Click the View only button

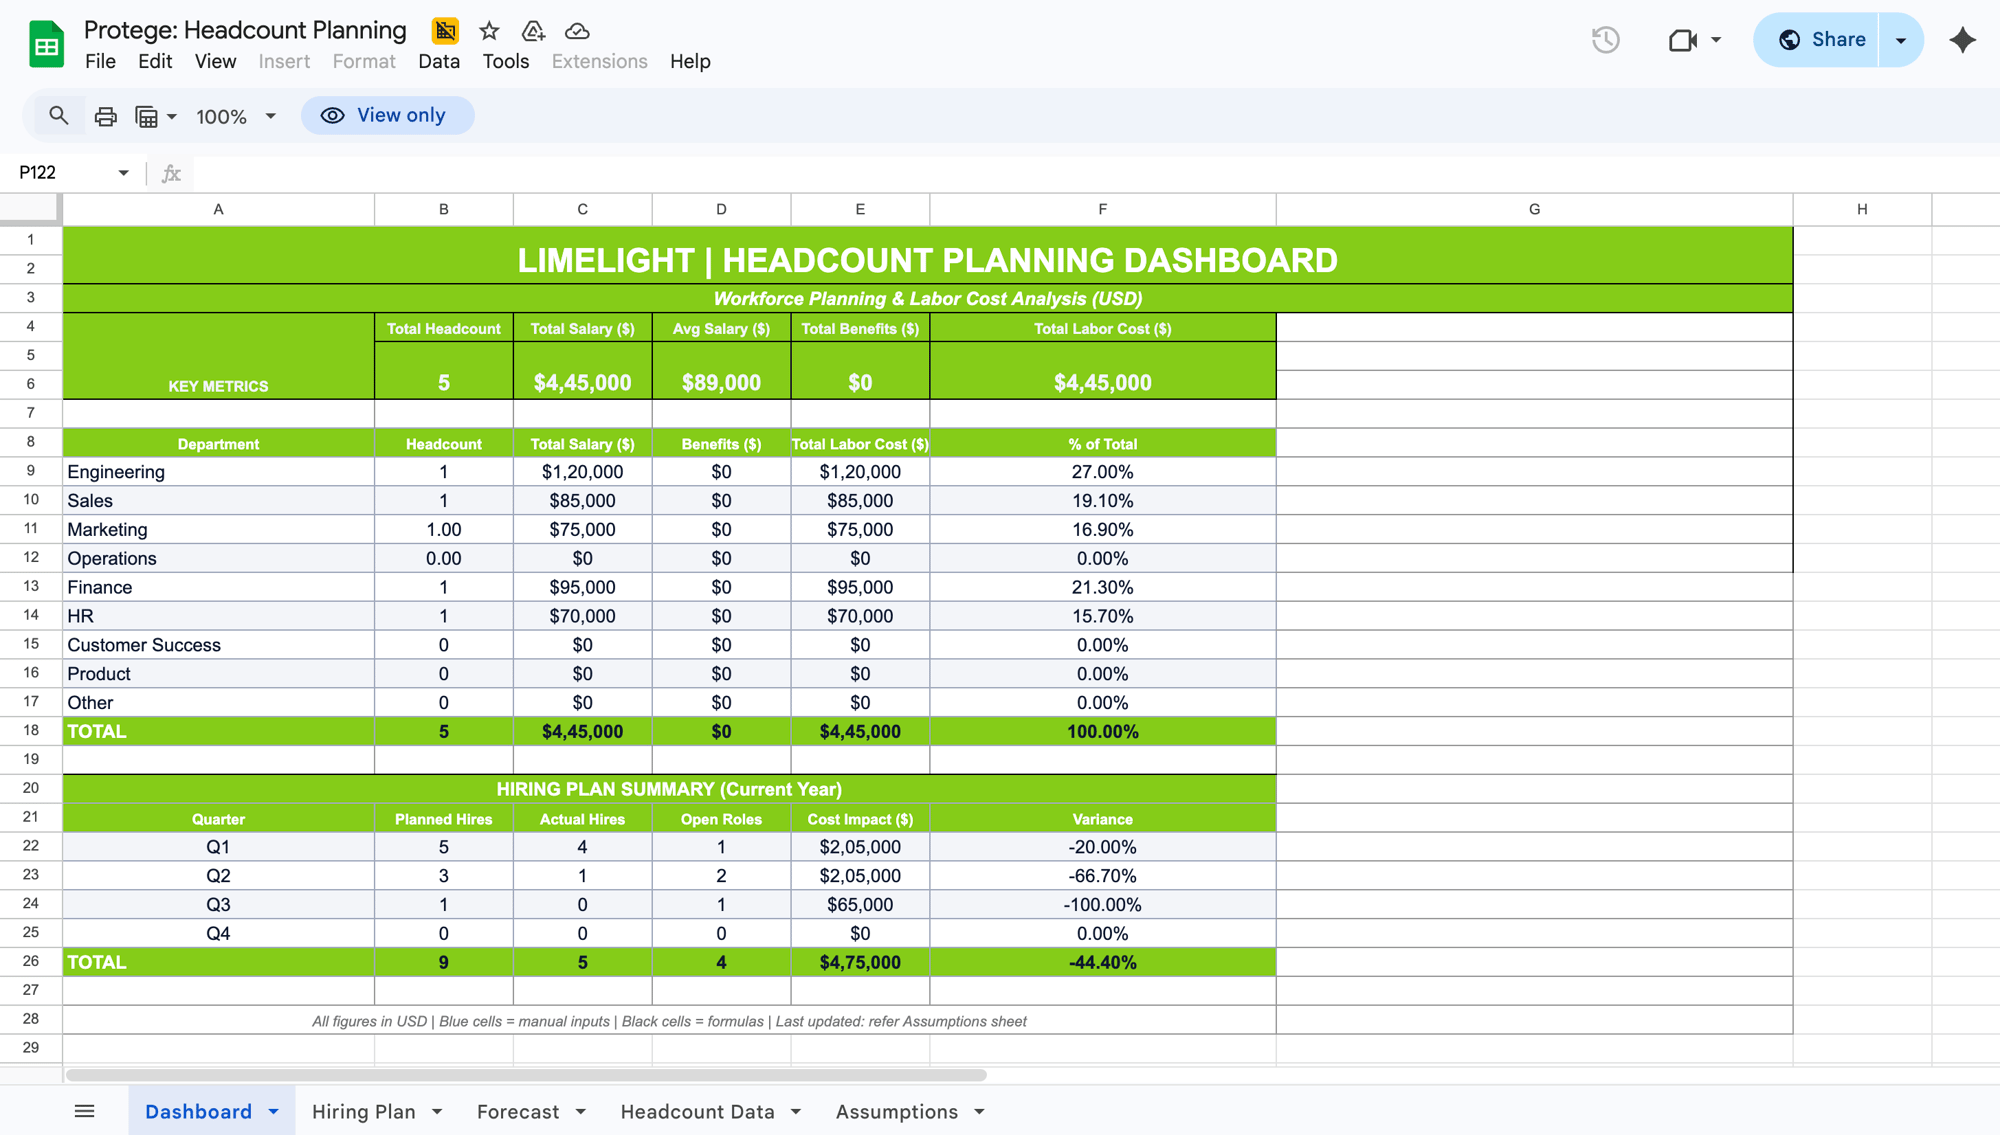(x=387, y=115)
